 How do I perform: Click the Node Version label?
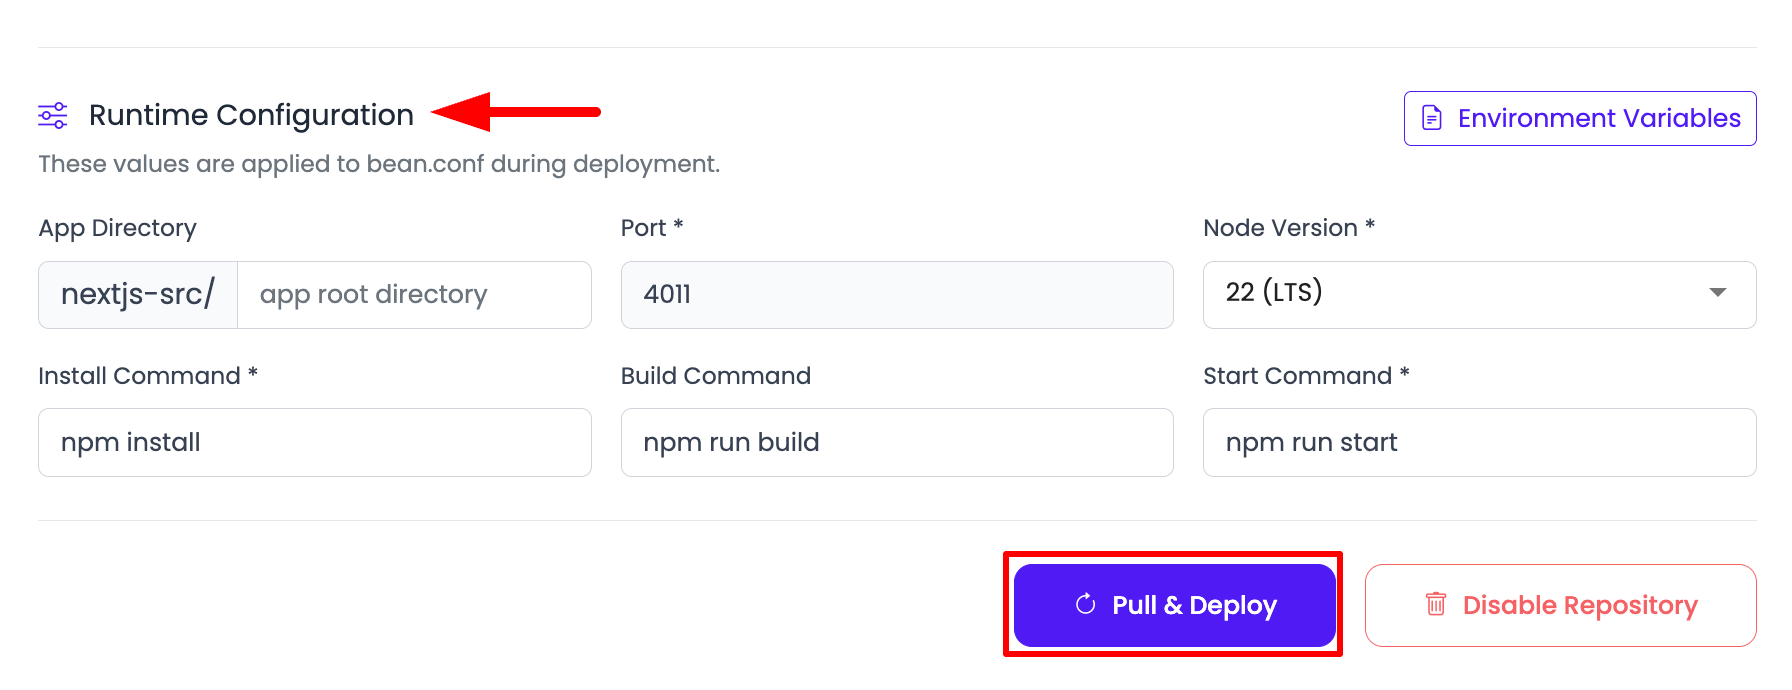tap(1289, 228)
